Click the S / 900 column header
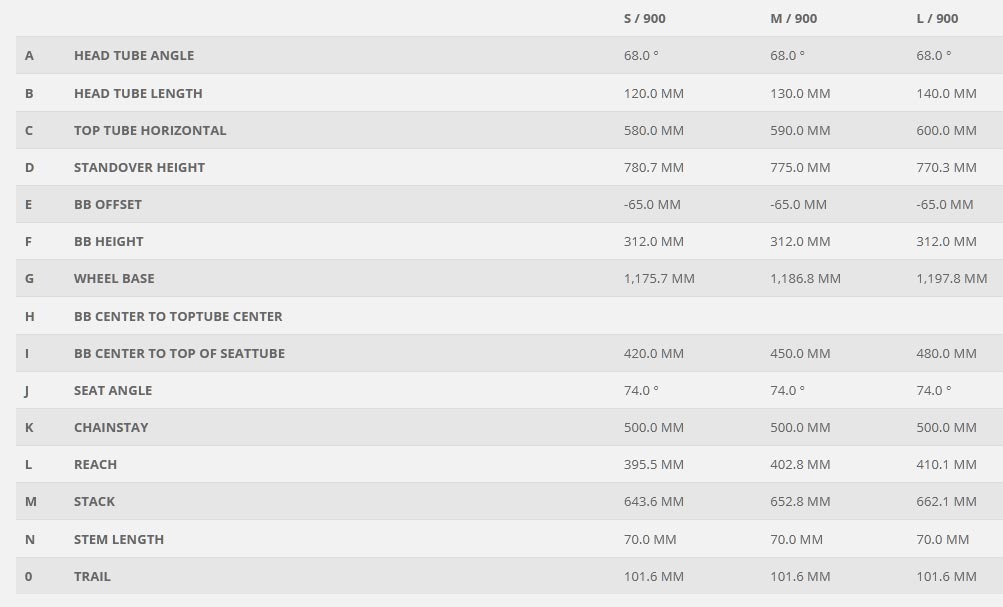 (x=645, y=18)
